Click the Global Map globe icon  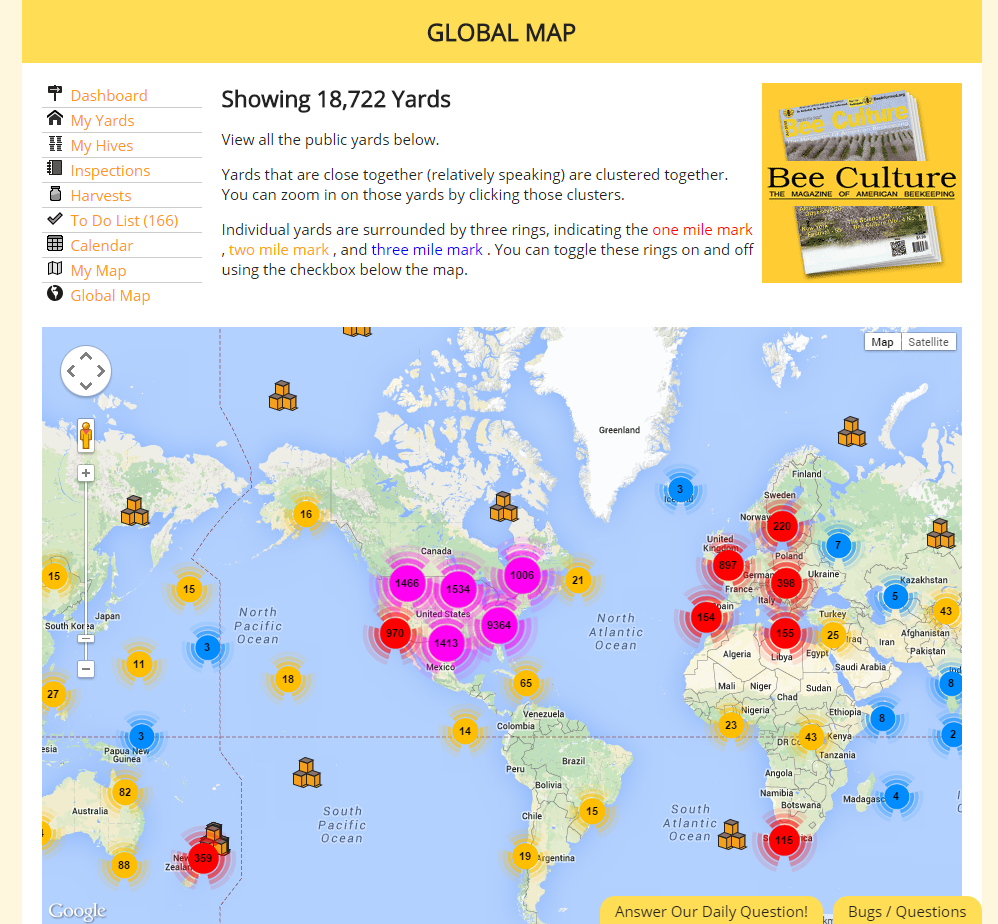point(55,295)
